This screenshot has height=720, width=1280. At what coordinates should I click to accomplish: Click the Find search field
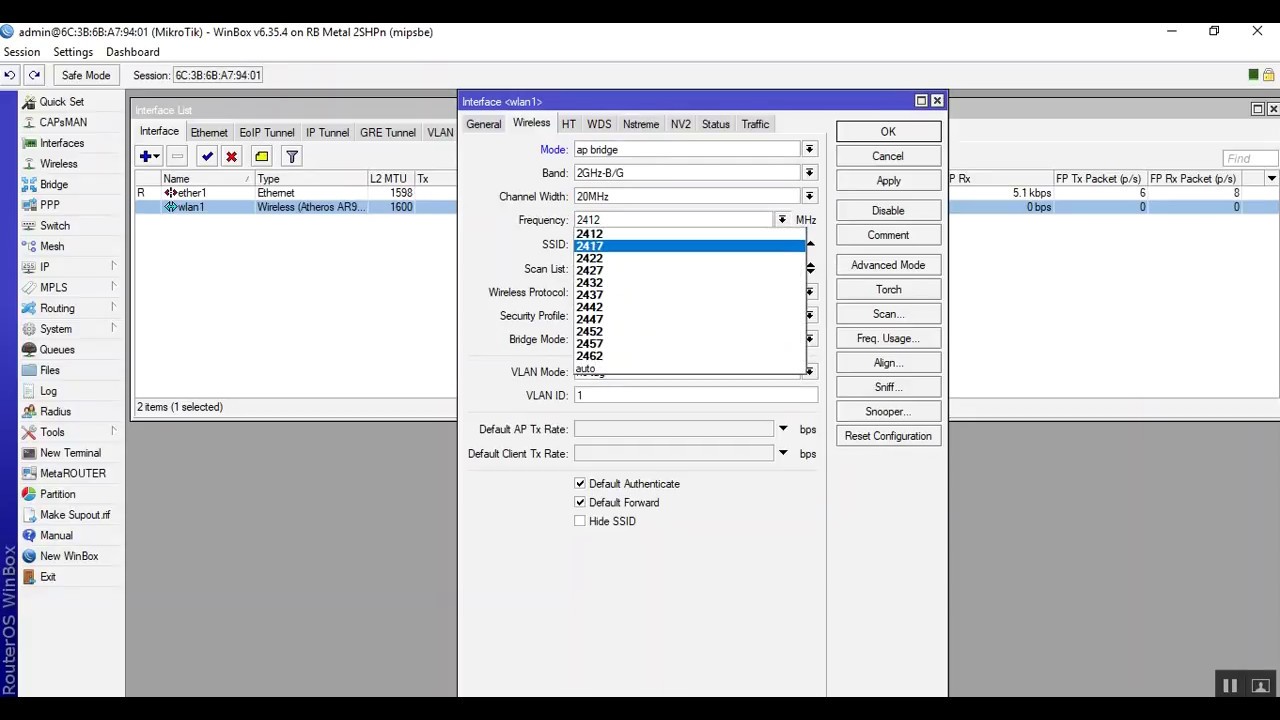point(1250,158)
